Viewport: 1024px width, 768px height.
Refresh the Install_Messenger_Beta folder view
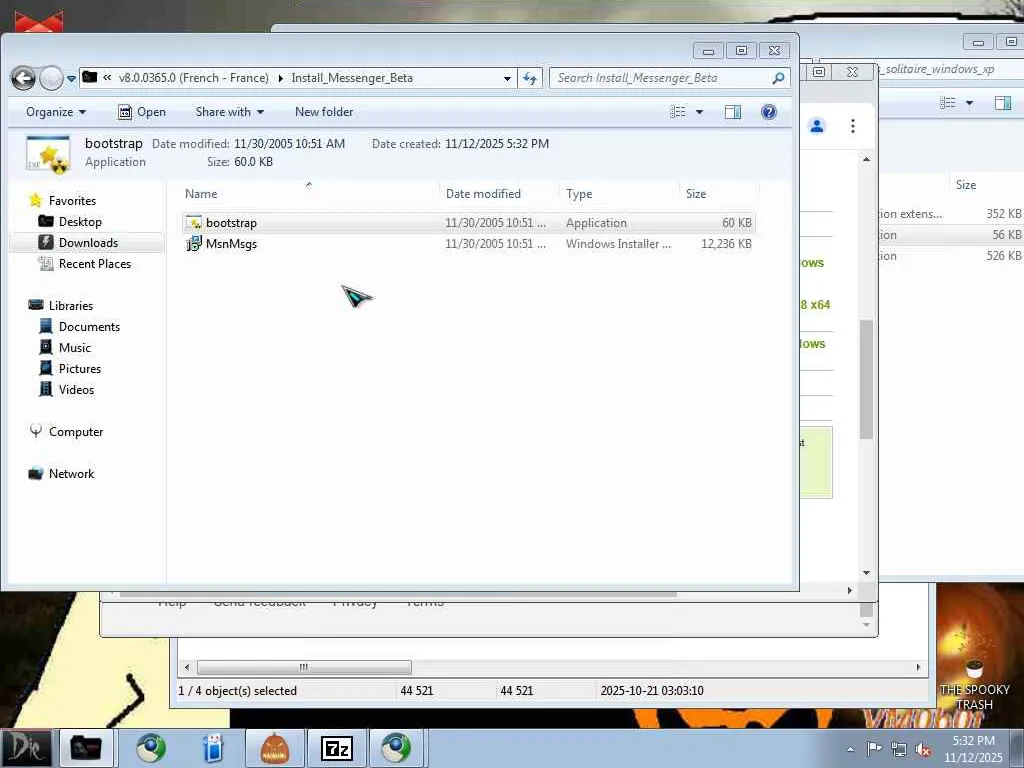coord(530,78)
